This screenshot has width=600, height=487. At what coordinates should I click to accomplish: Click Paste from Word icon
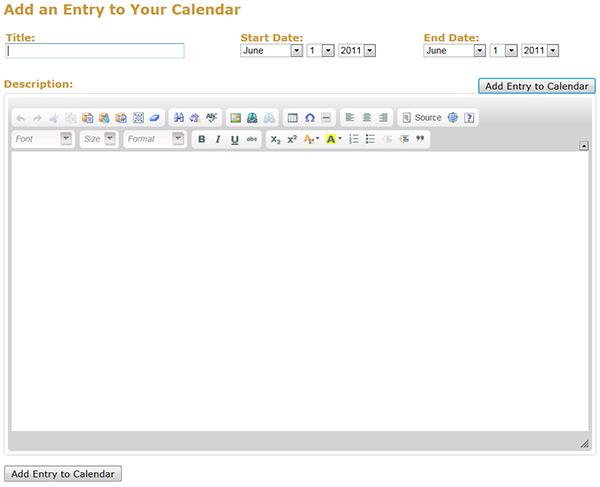coord(121,118)
